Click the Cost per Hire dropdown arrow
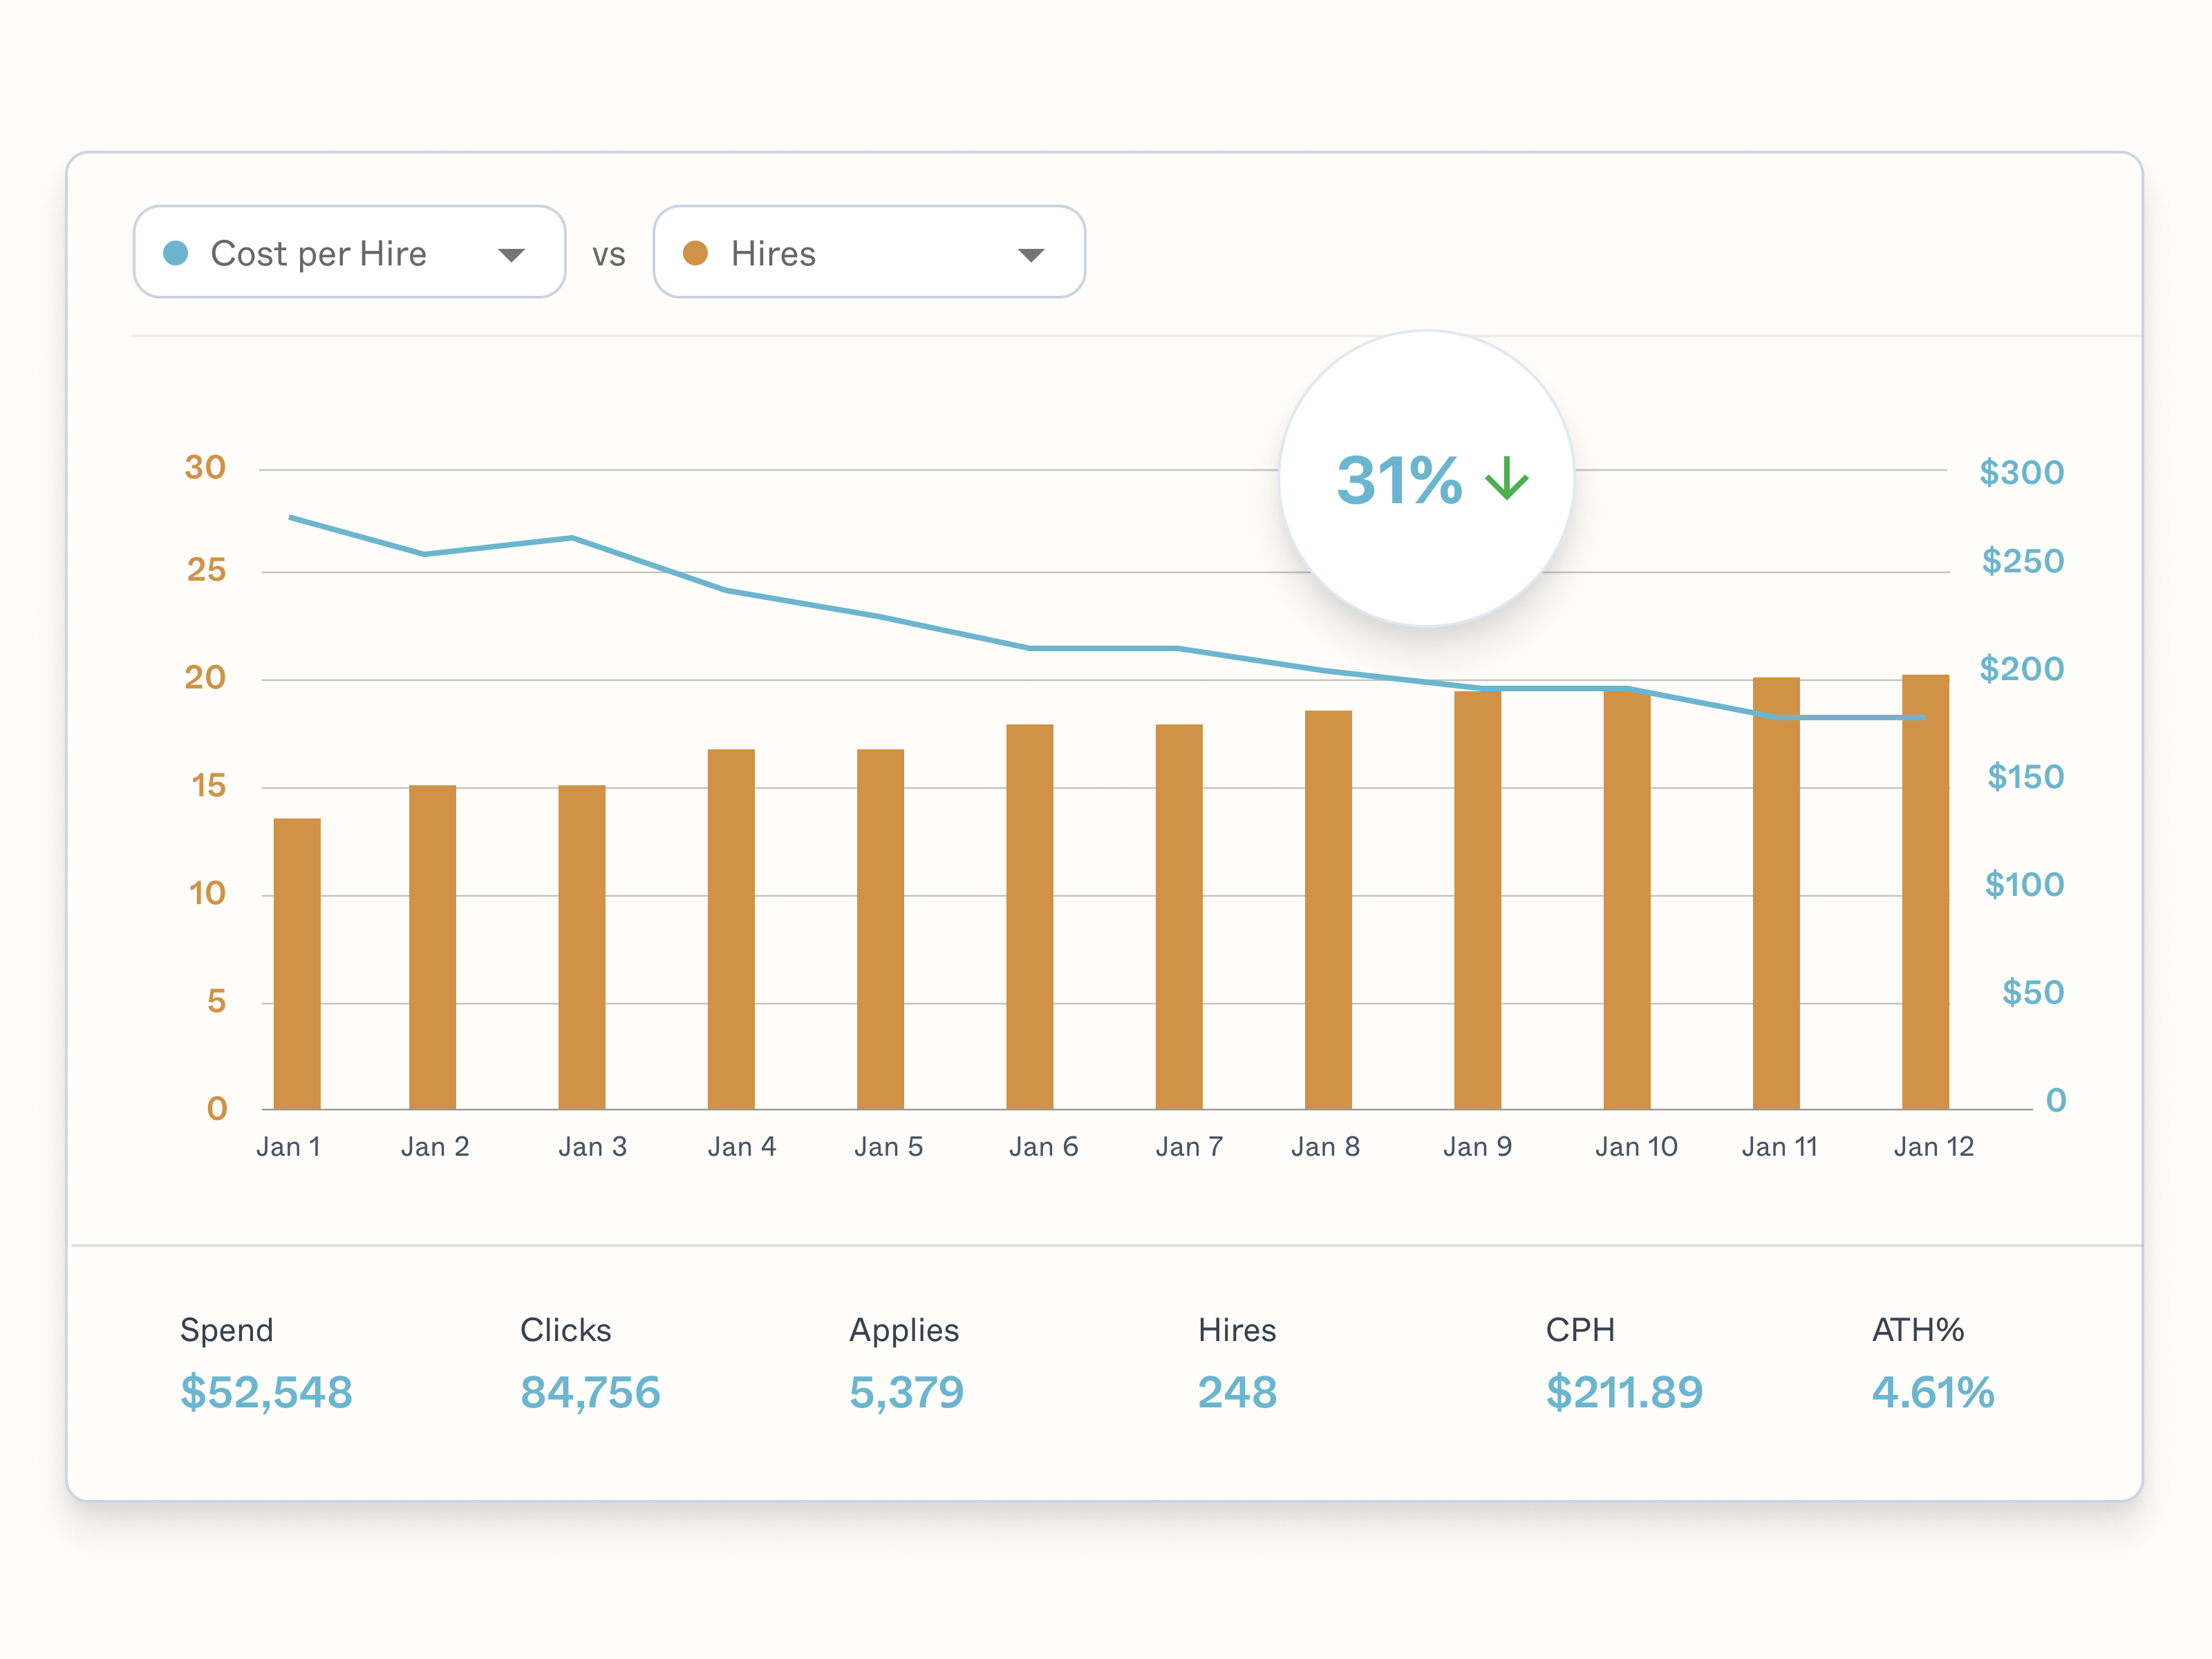The width and height of the screenshot is (2212, 1659). tap(511, 255)
